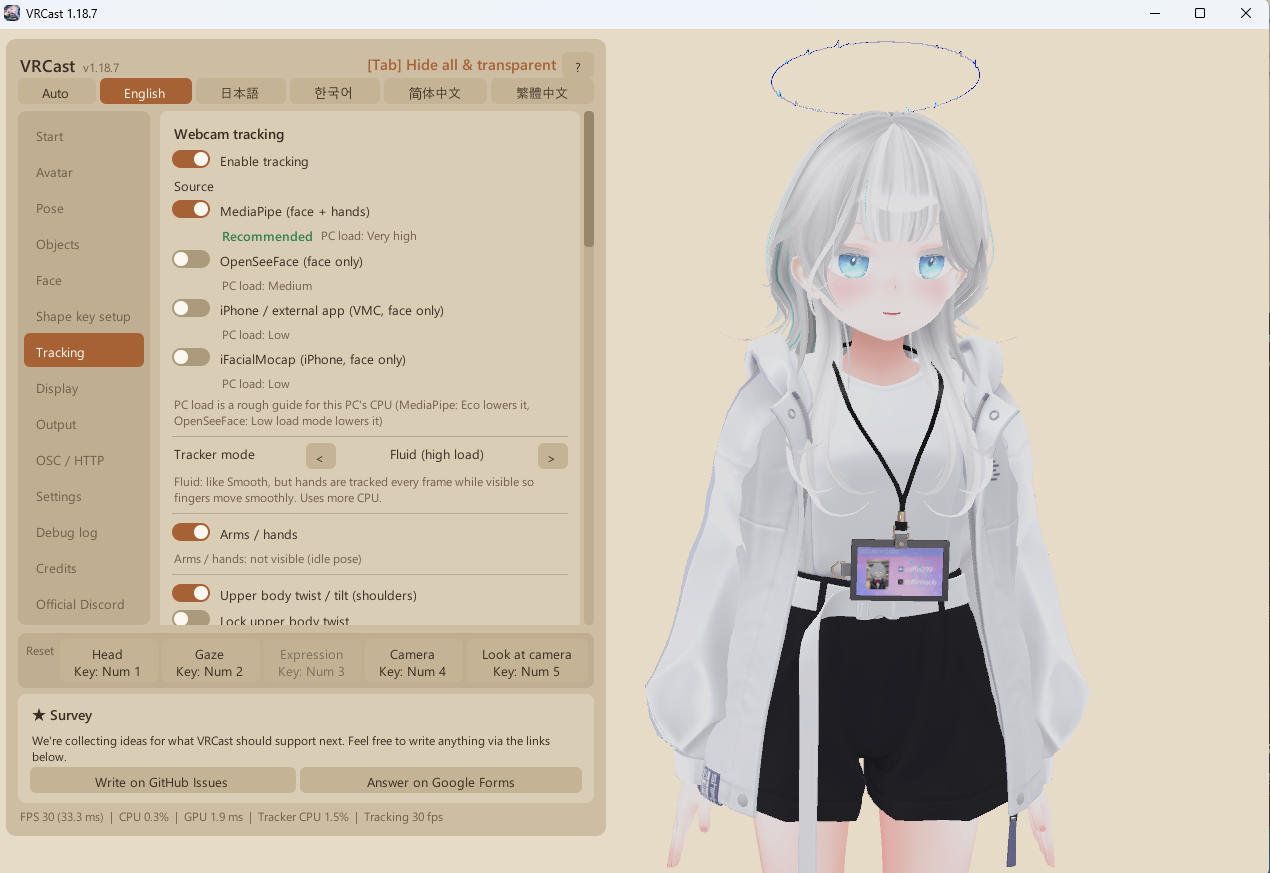Select MediaPipe (face + hands) source toggle
The height and width of the screenshot is (873, 1270).
(191, 210)
